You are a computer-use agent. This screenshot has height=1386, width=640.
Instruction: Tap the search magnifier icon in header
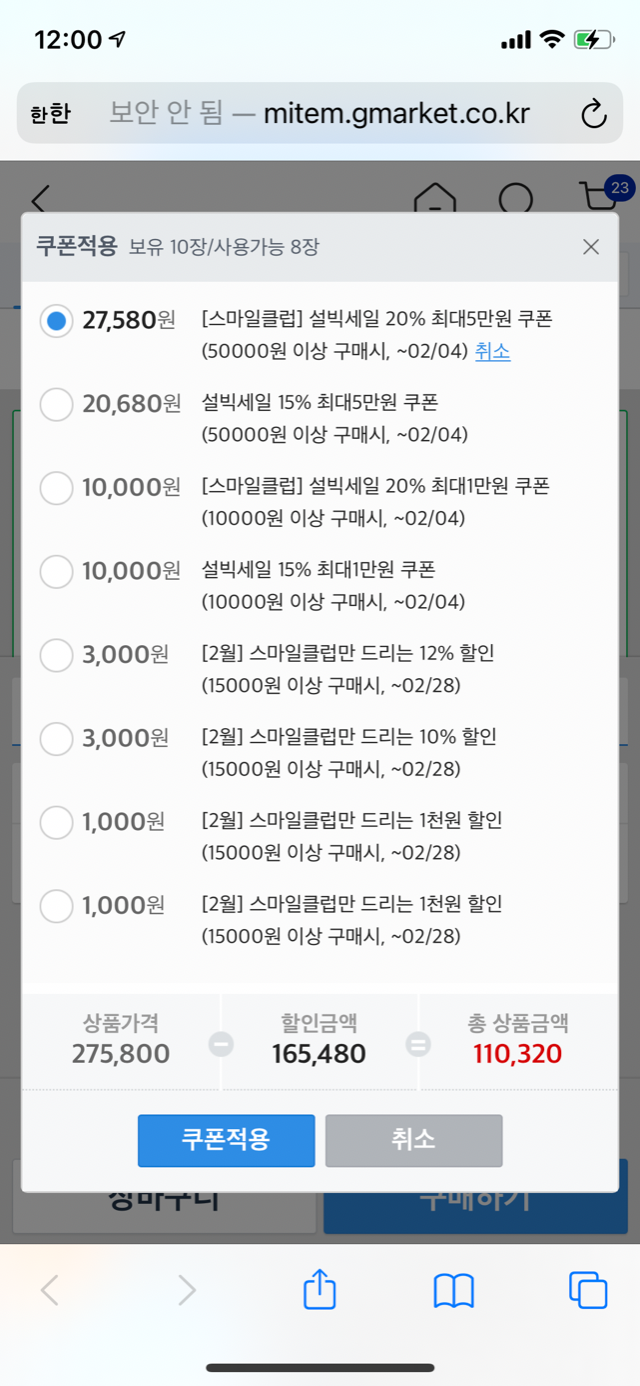coord(516,198)
